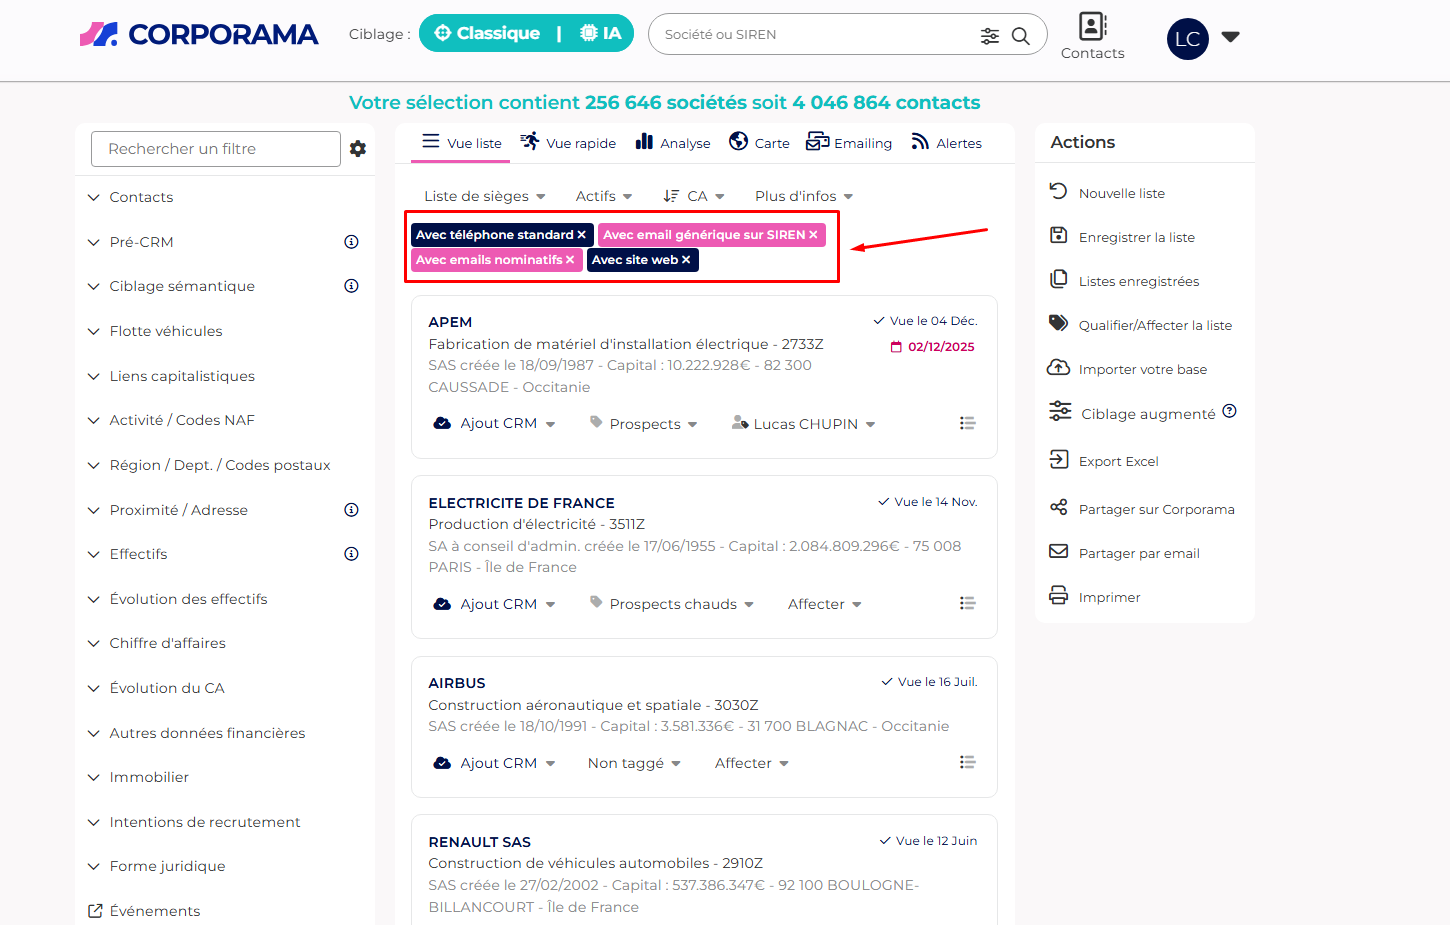Click the Export Excel icon

pos(1058,460)
